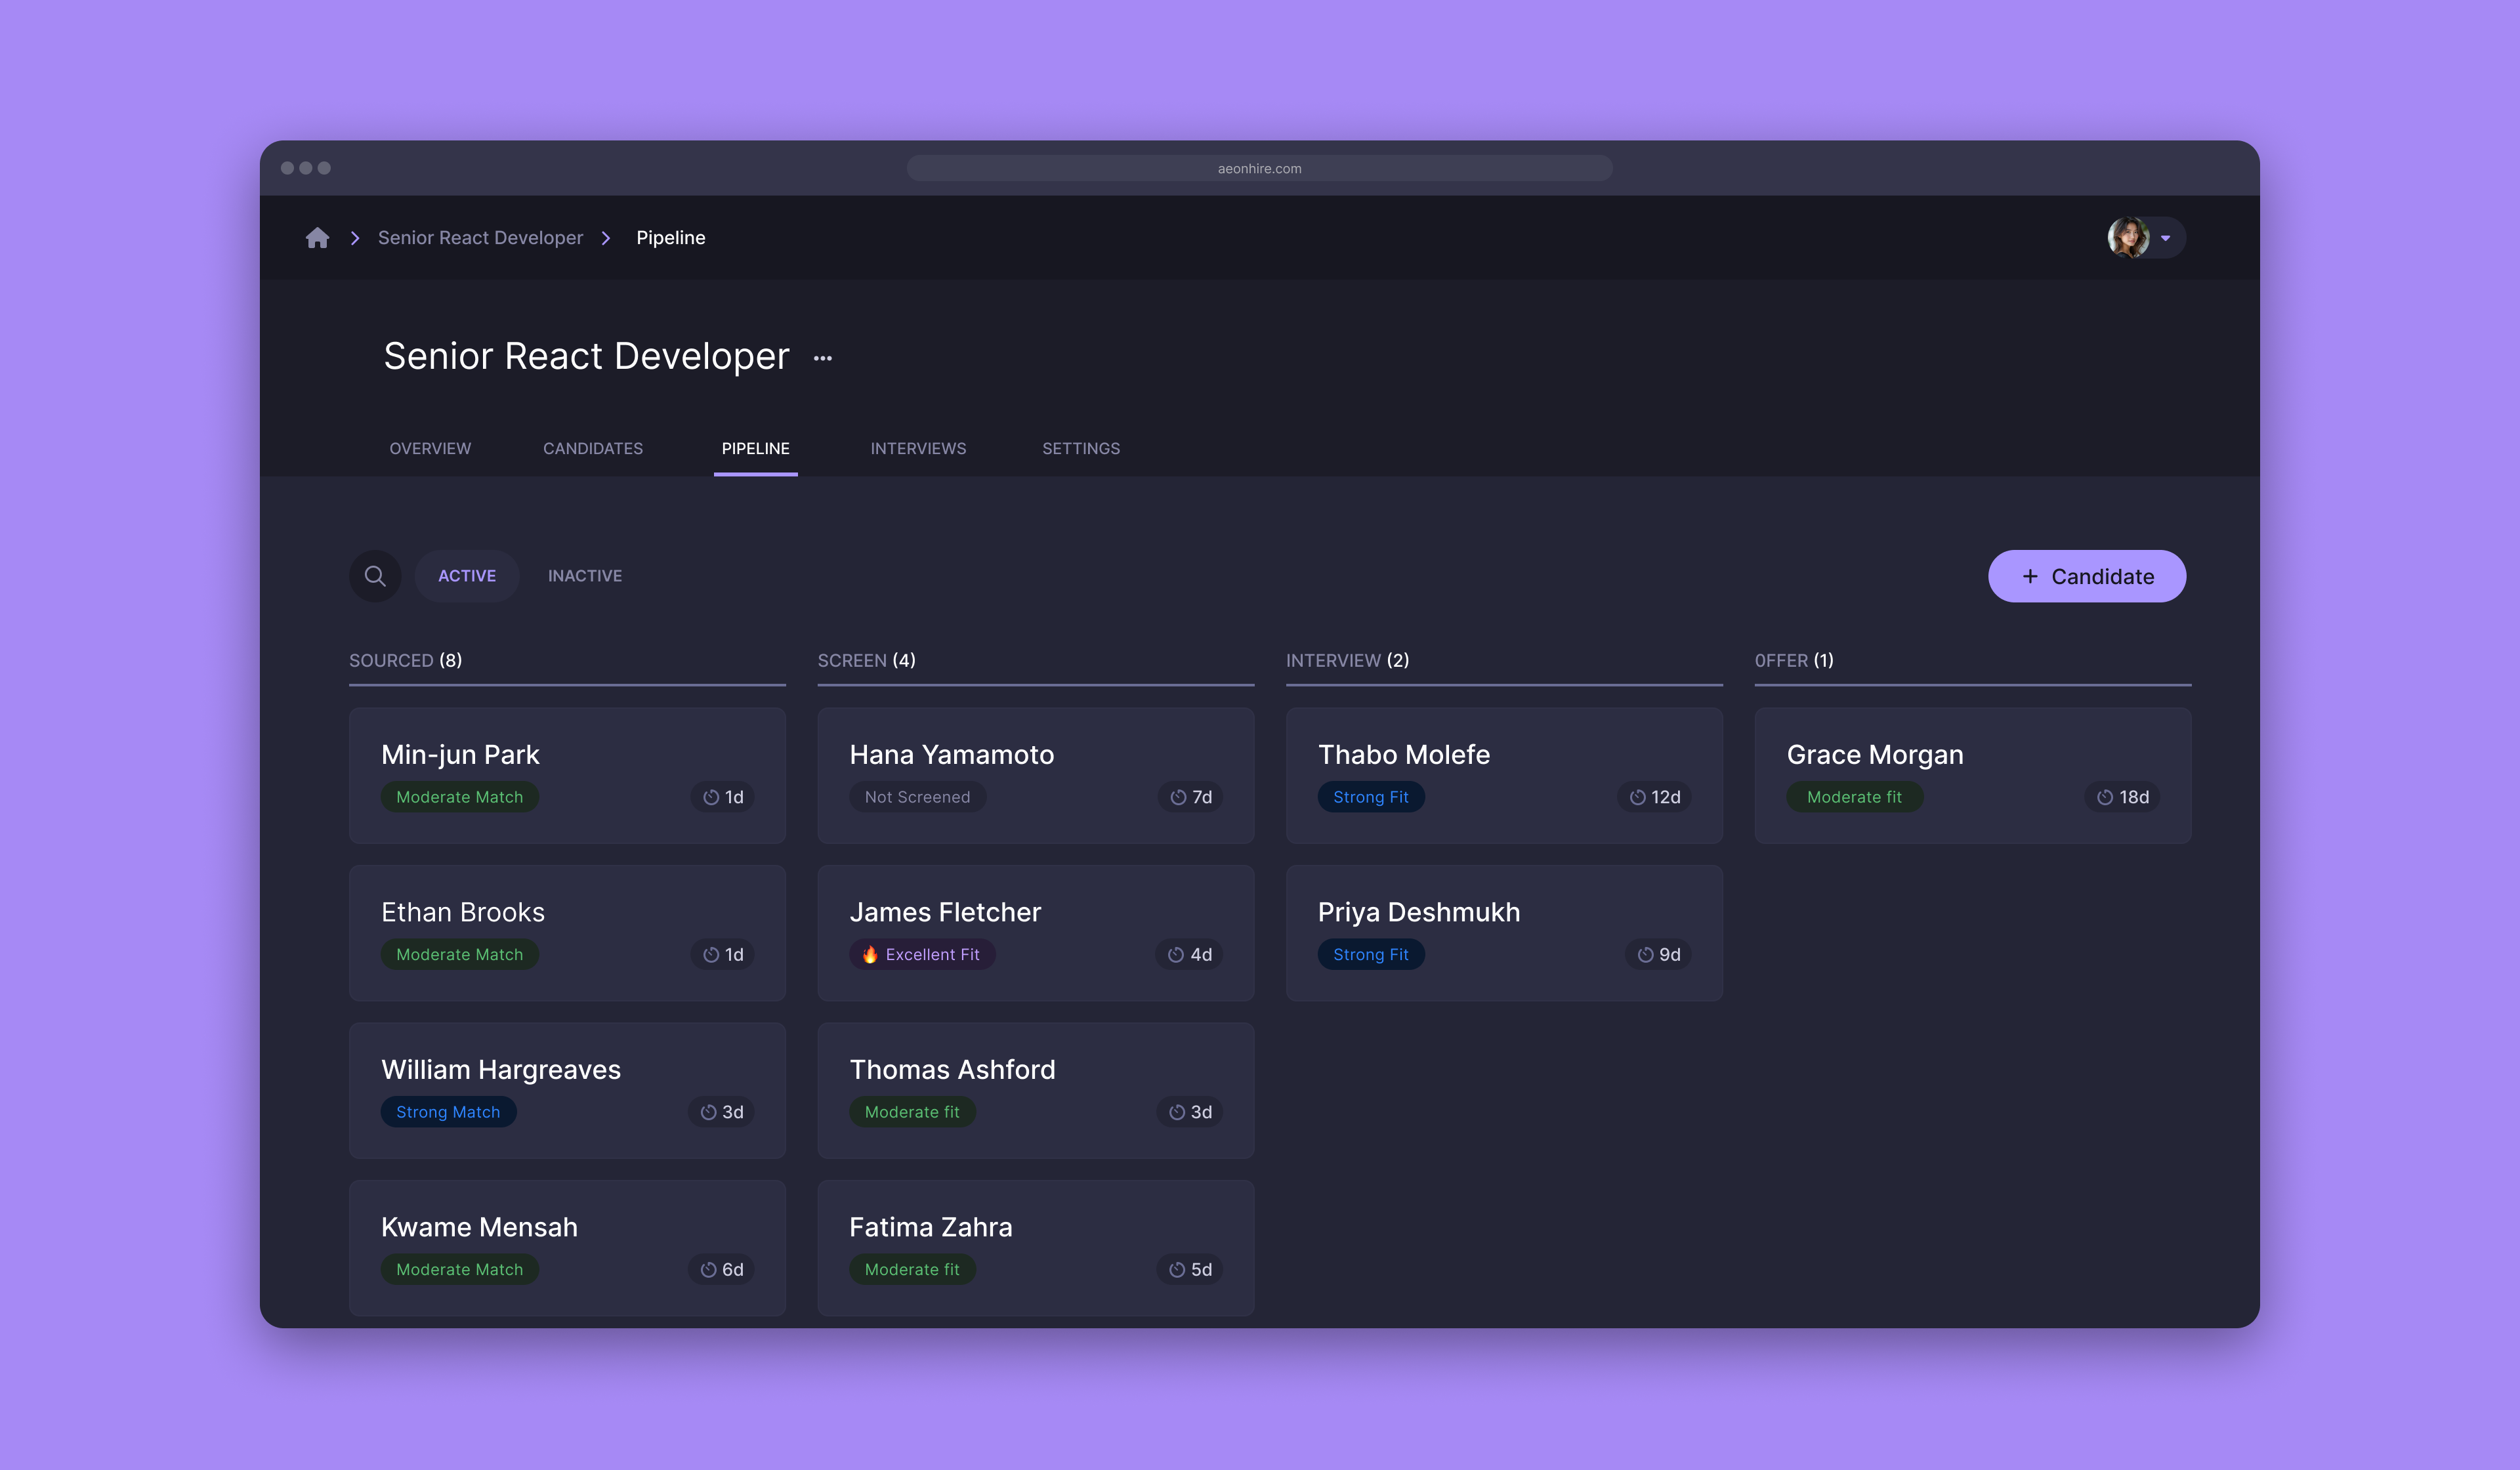Click the aeonhire.com address bar
Screen dimensions: 2520x1470
[x=1259, y=168]
